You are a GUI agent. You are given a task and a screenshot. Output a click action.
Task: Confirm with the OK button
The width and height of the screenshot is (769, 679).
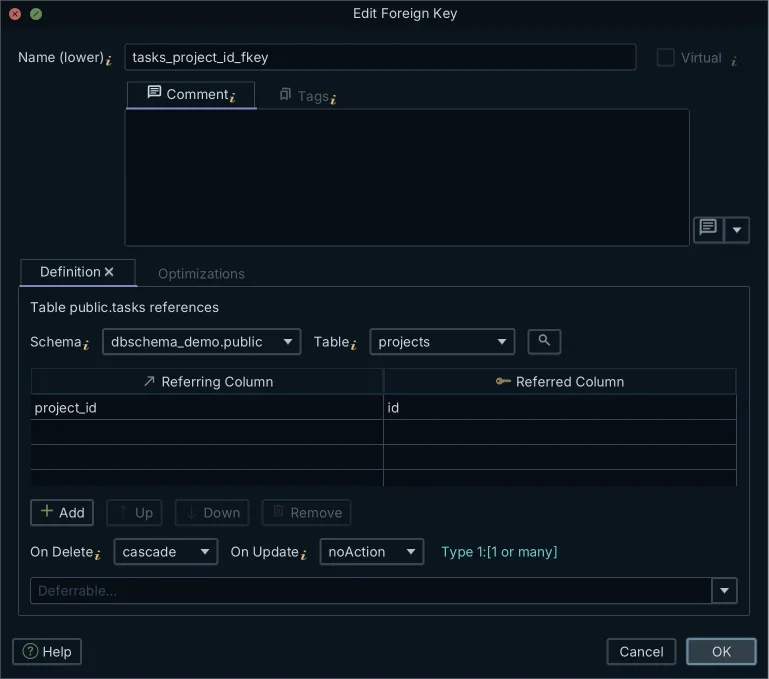tap(721, 652)
